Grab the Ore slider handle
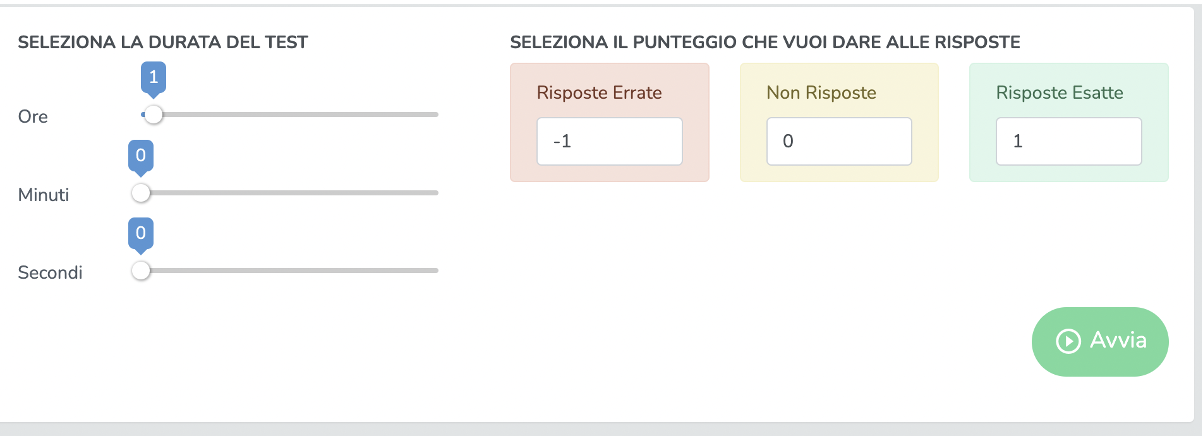This screenshot has height=438, width=1202. [153, 115]
